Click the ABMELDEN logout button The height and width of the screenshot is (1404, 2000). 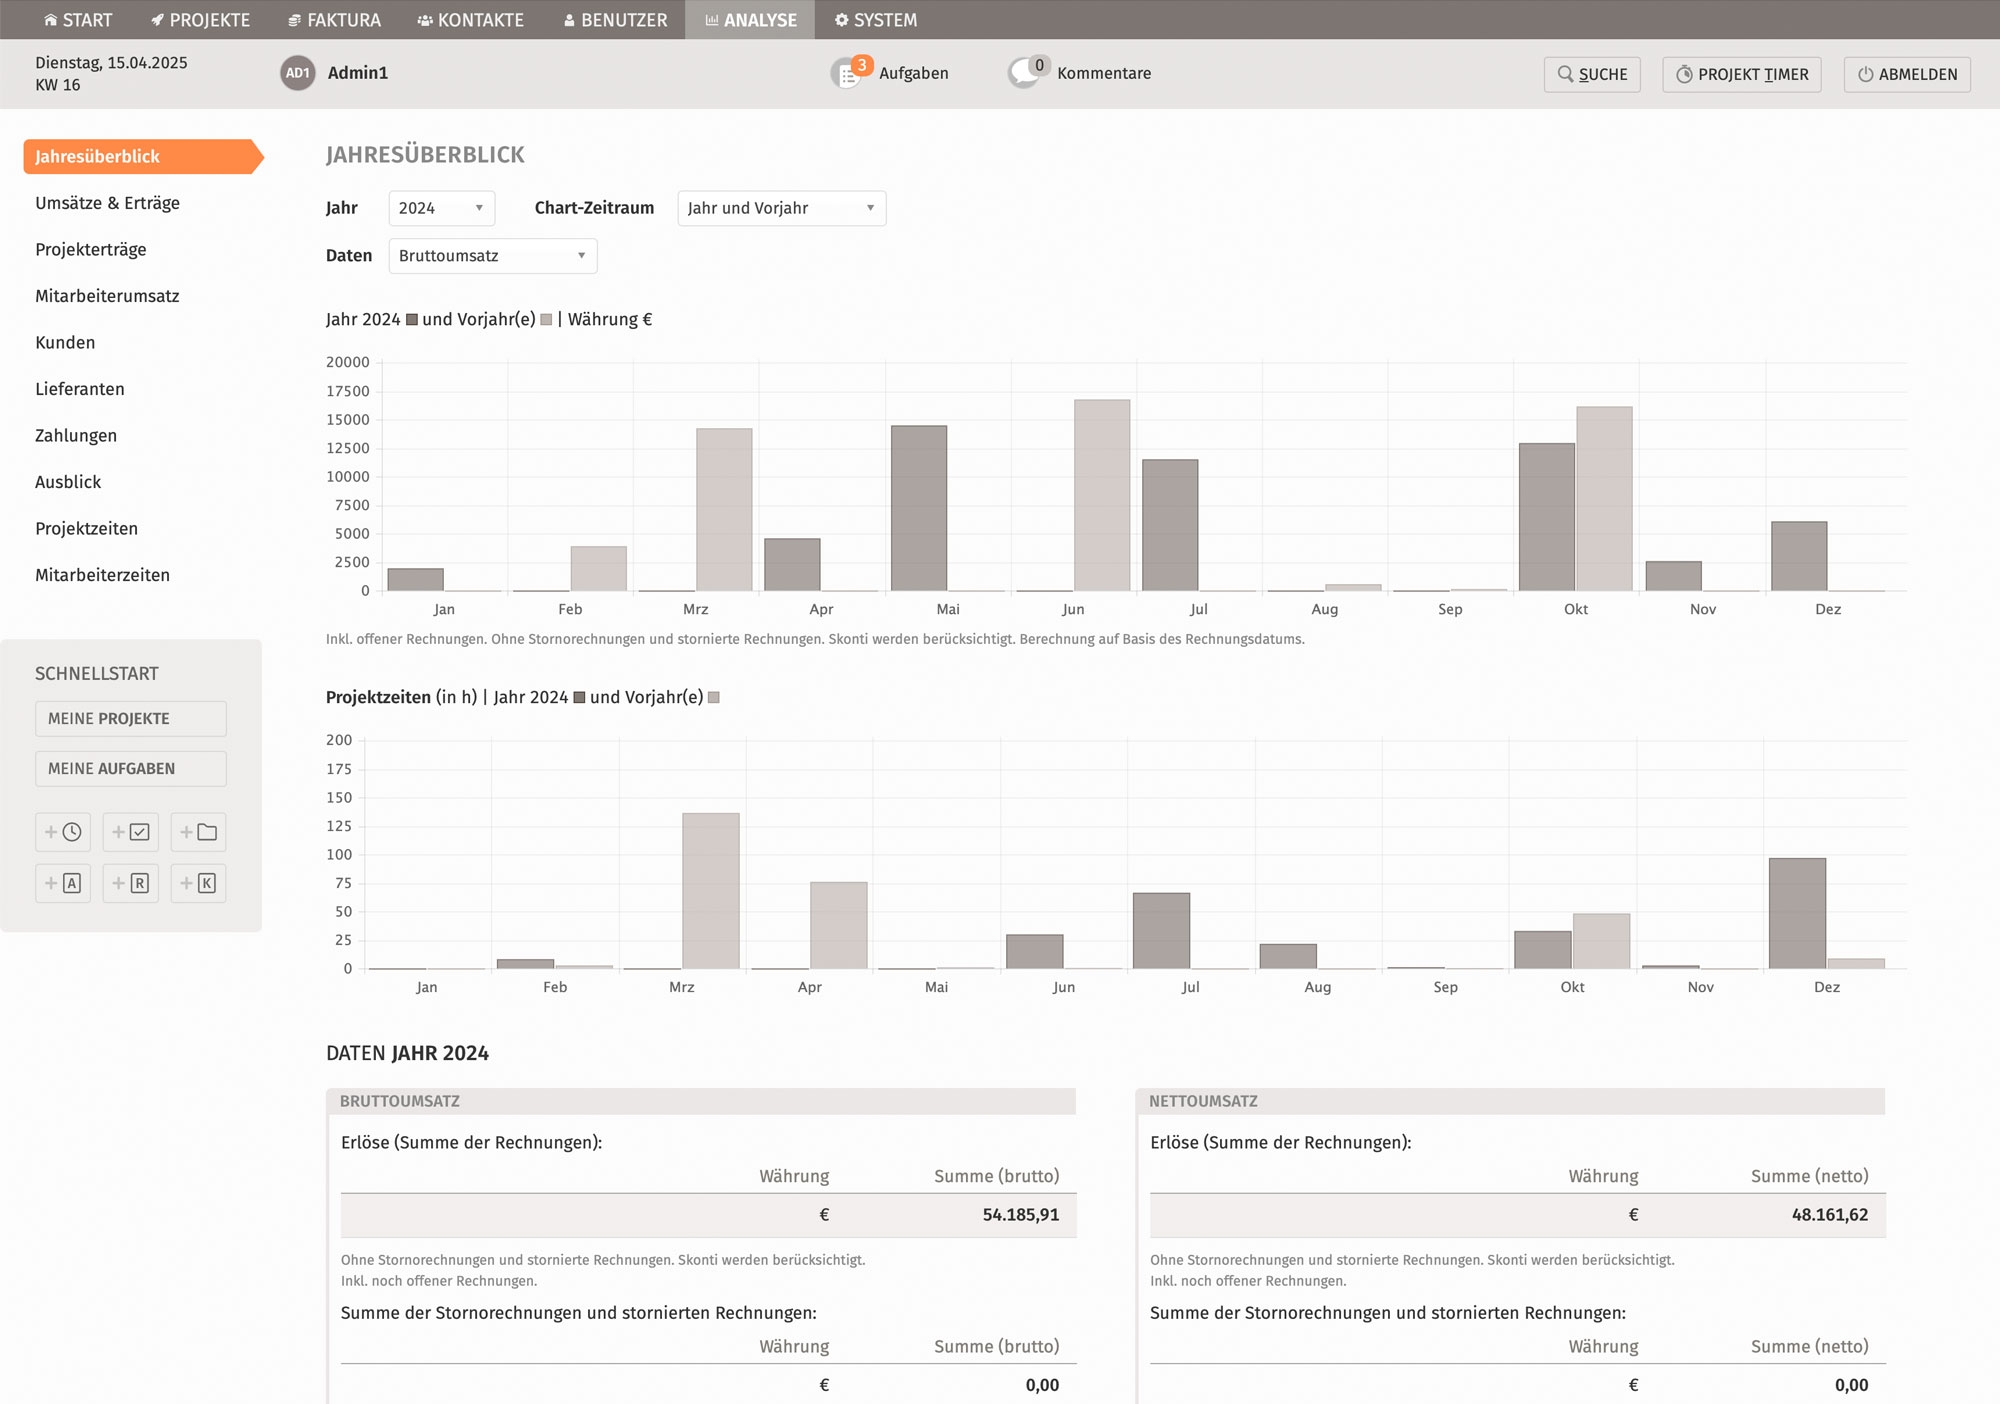[1906, 74]
